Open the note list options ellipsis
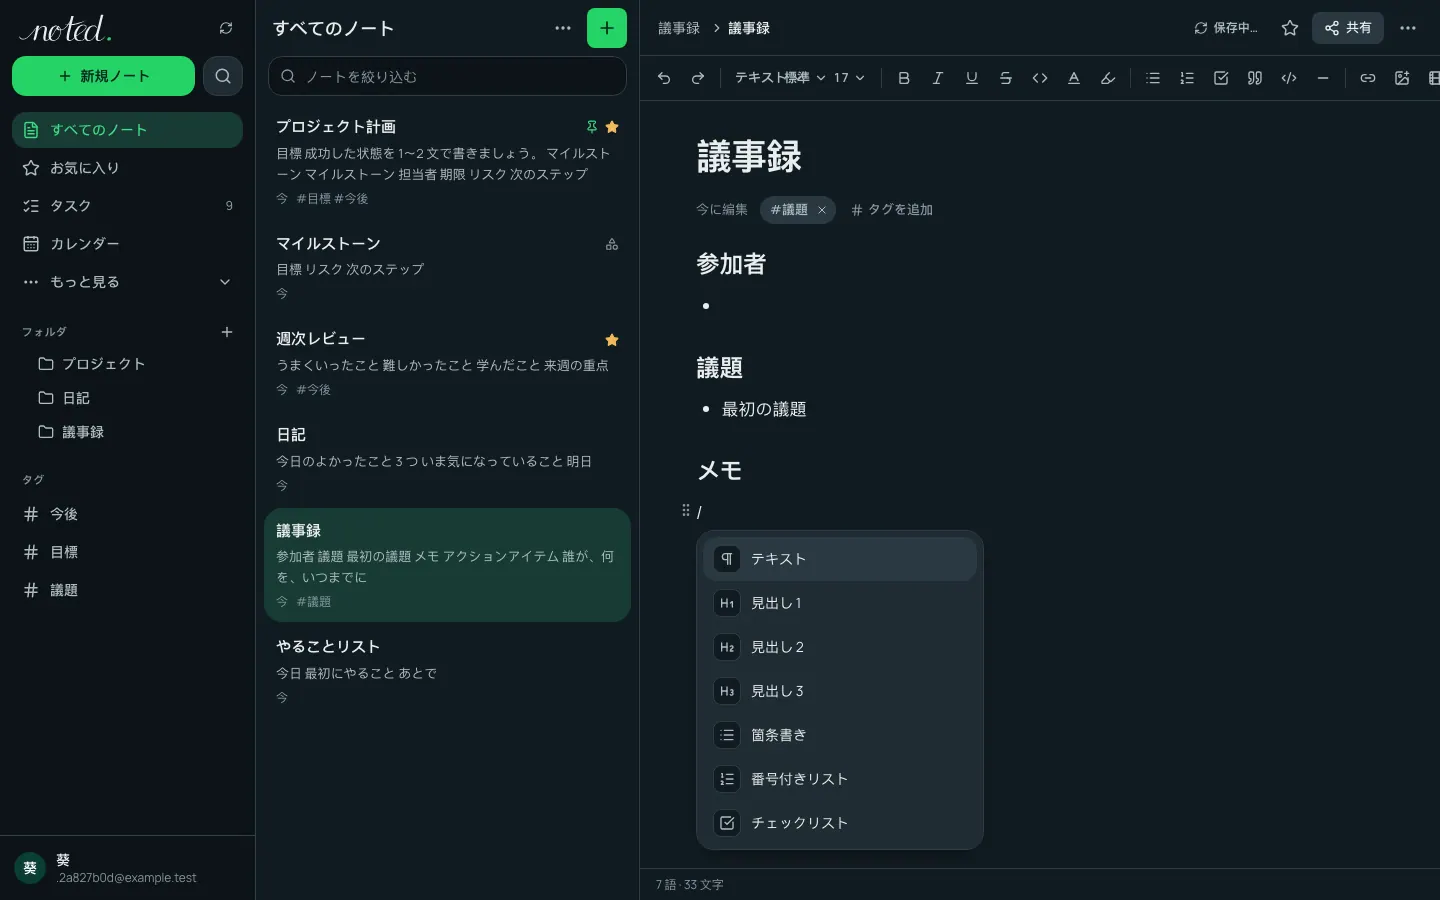The width and height of the screenshot is (1440, 900). point(563,28)
